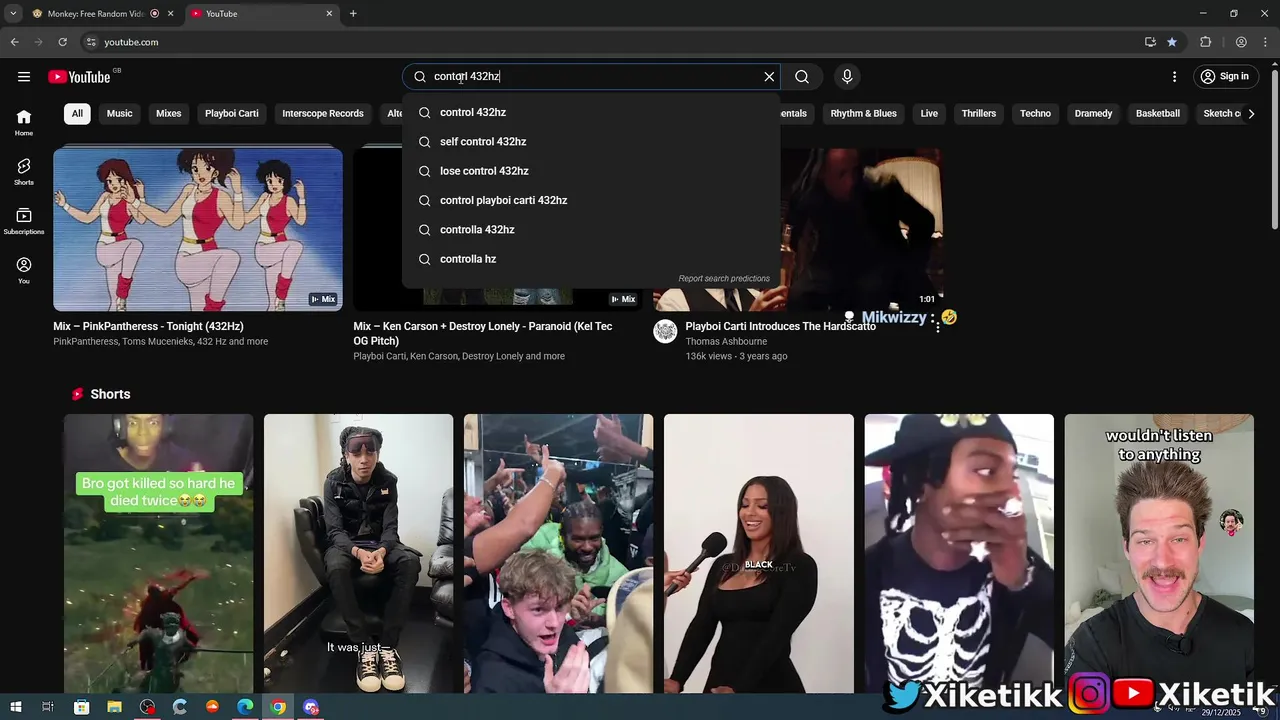The width and height of the screenshot is (1280, 720).
Task: Click 'Report search predictions' link
Action: pyautogui.click(x=724, y=279)
